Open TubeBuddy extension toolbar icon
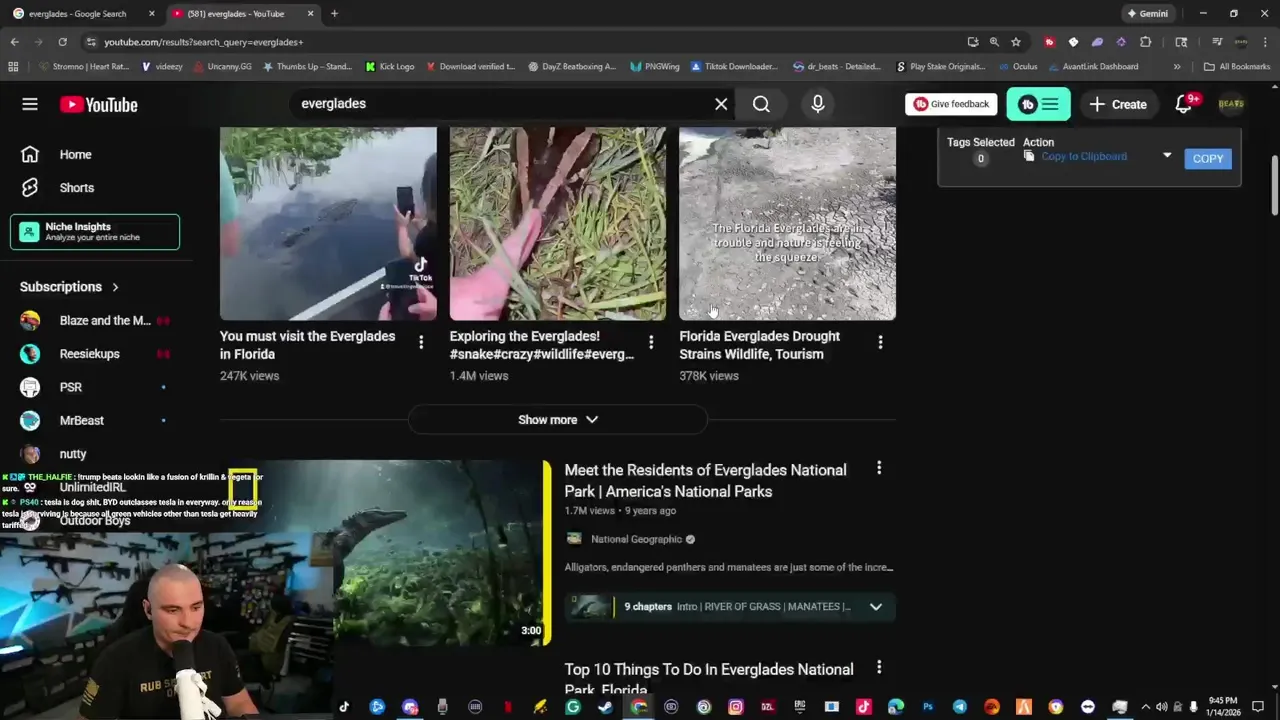This screenshot has height=720, width=1280. 1049,42
